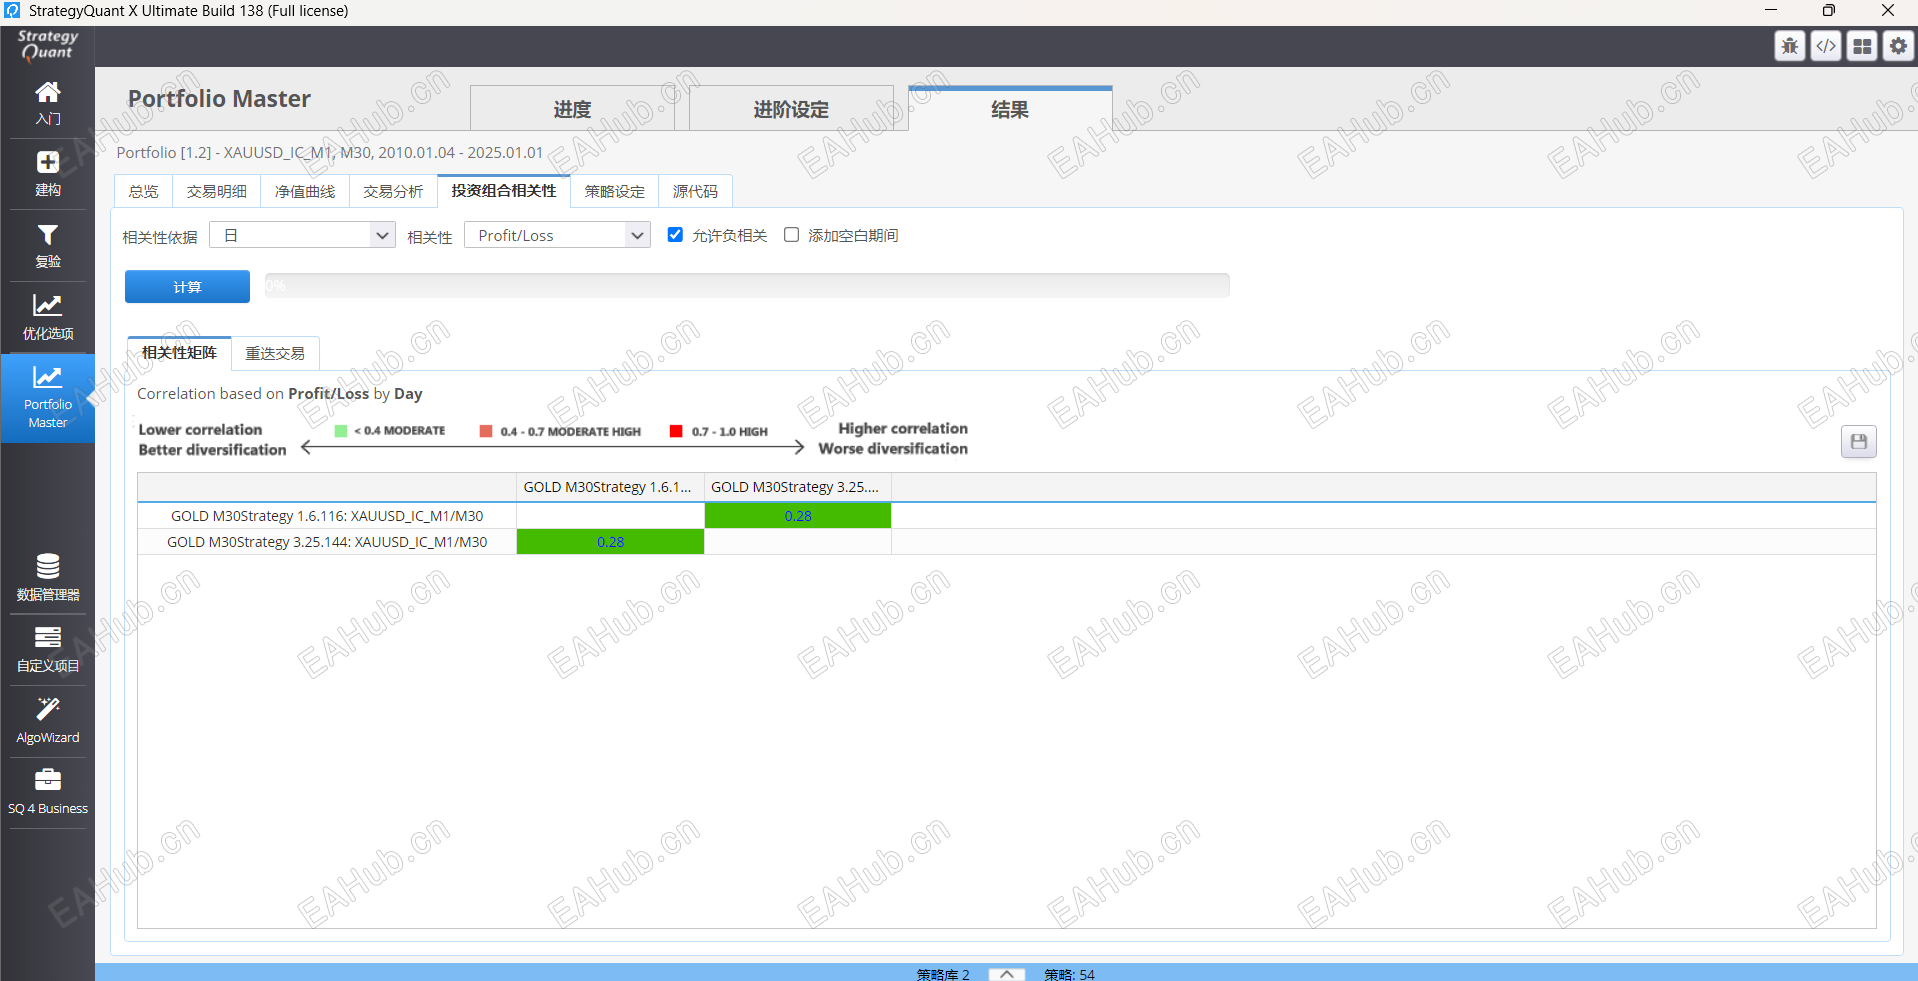Click the green 0.28 cell in the first row
This screenshot has height=981, width=1918.
pos(798,516)
